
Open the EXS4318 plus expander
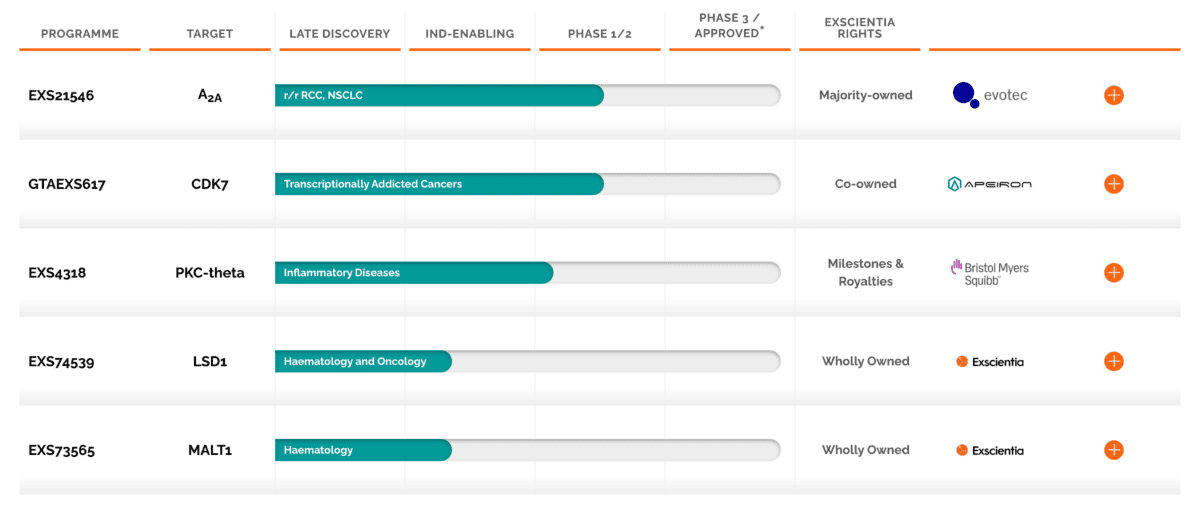tap(1113, 272)
